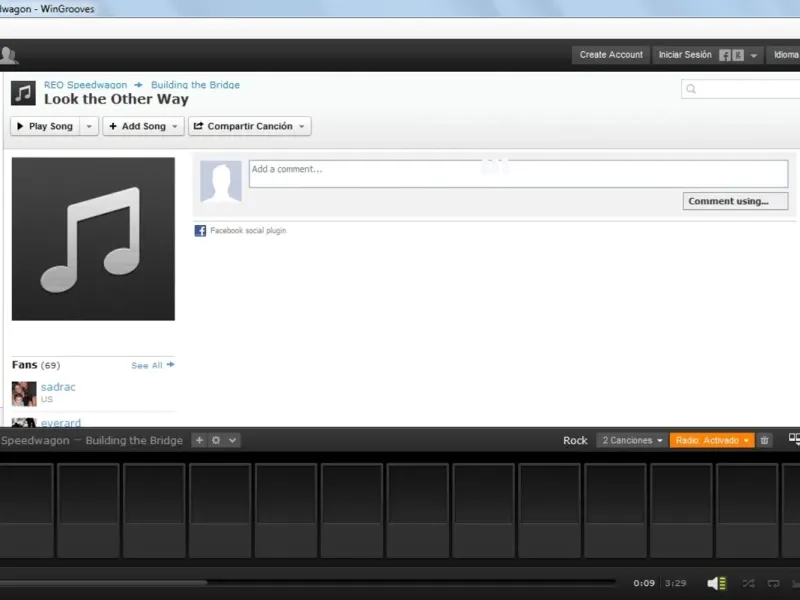Open the Radio: Activado orange dropdown

point(712,440)
